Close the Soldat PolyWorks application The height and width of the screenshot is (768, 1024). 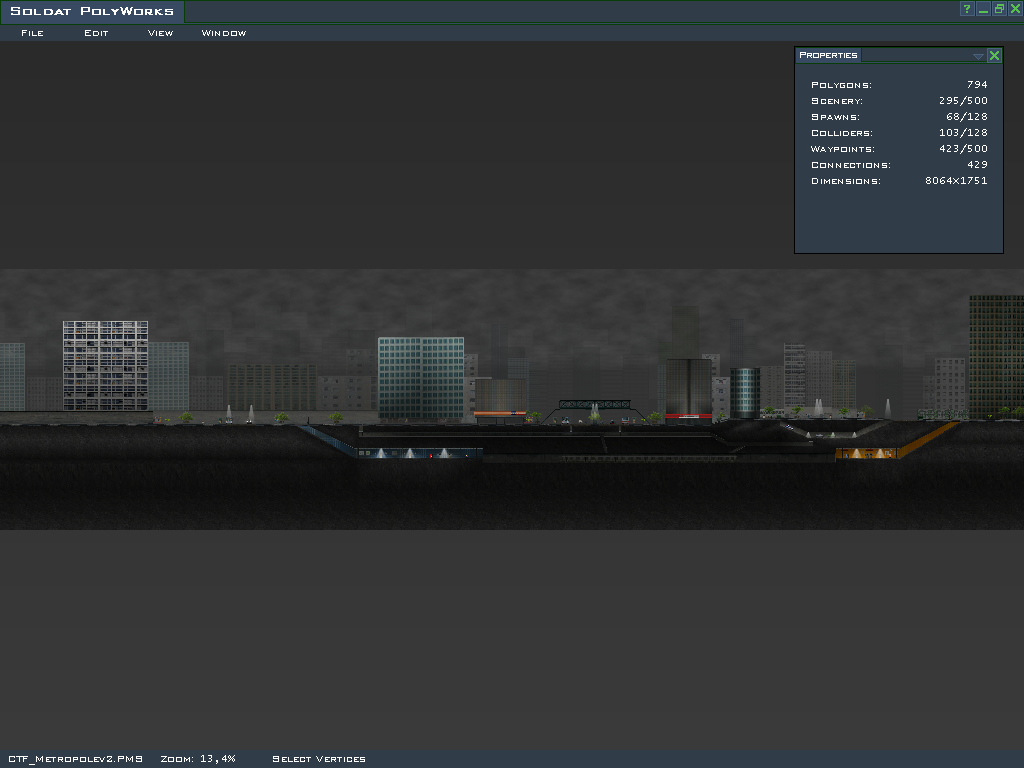coord(1015,9)
